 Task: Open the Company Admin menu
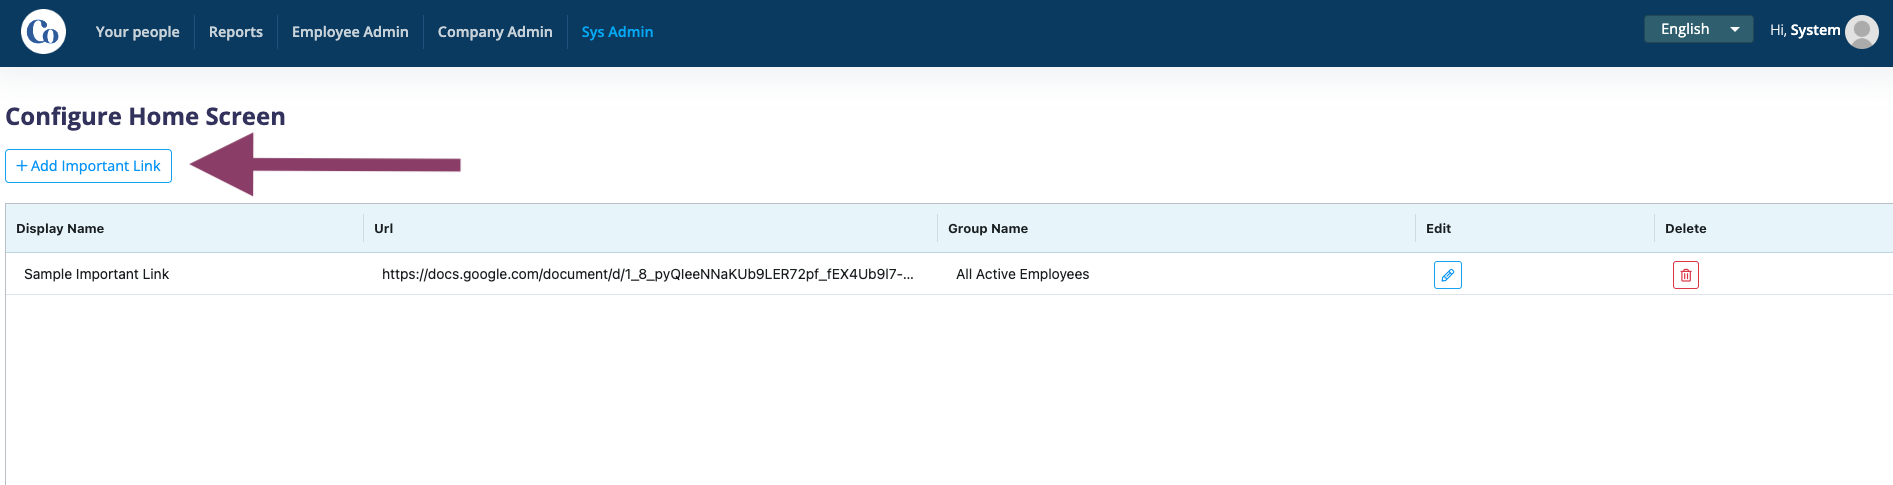pos(495,32)
